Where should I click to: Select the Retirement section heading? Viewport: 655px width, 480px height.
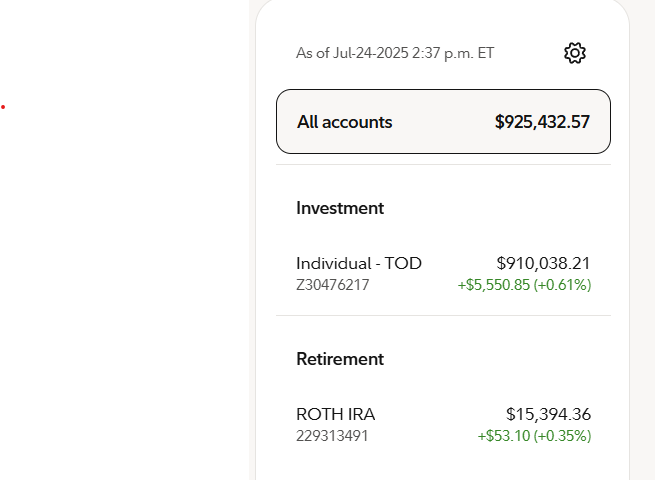[x=340, y=359]
